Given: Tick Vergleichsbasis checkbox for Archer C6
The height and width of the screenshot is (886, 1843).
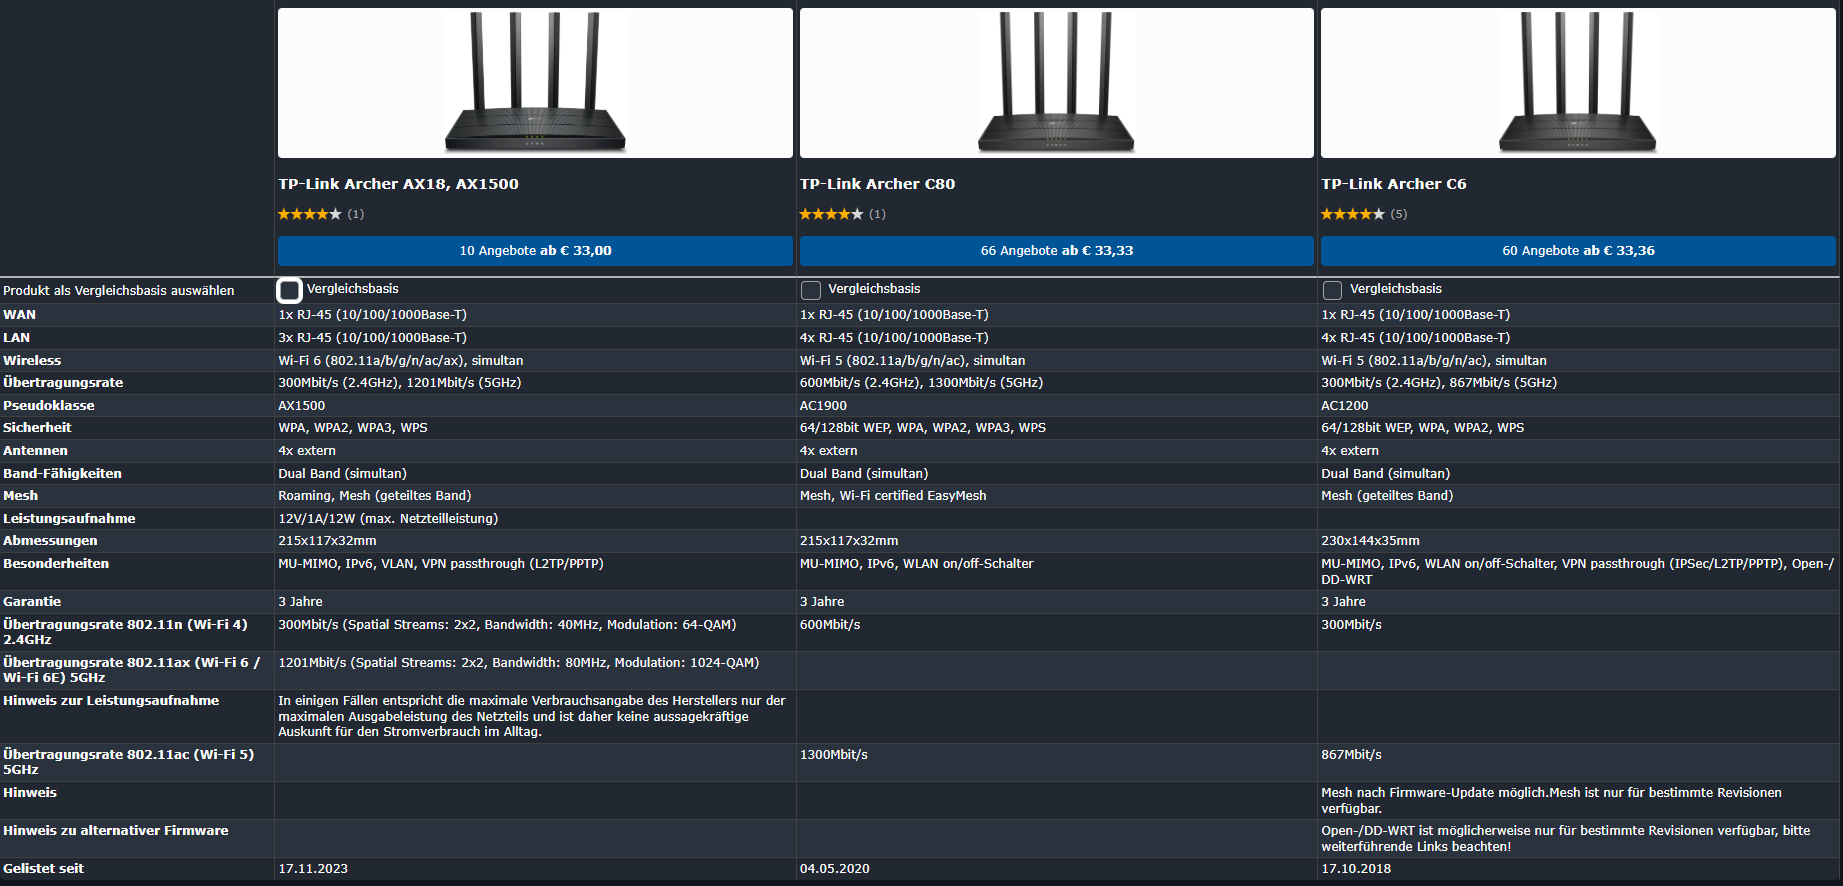Looking at the screenshot, I should pyautogui.click(x=1332, y=290).
